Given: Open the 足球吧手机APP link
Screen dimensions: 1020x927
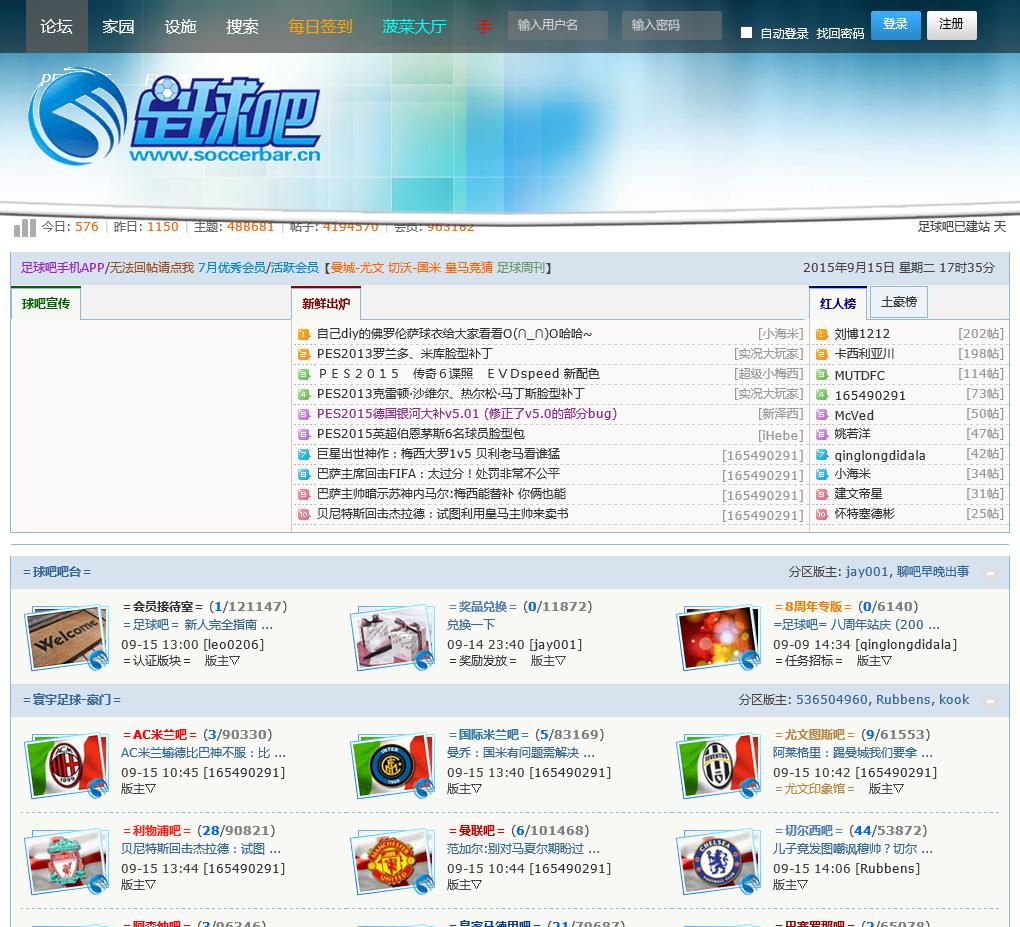Looking at the screenshot, I should point(62,268).
